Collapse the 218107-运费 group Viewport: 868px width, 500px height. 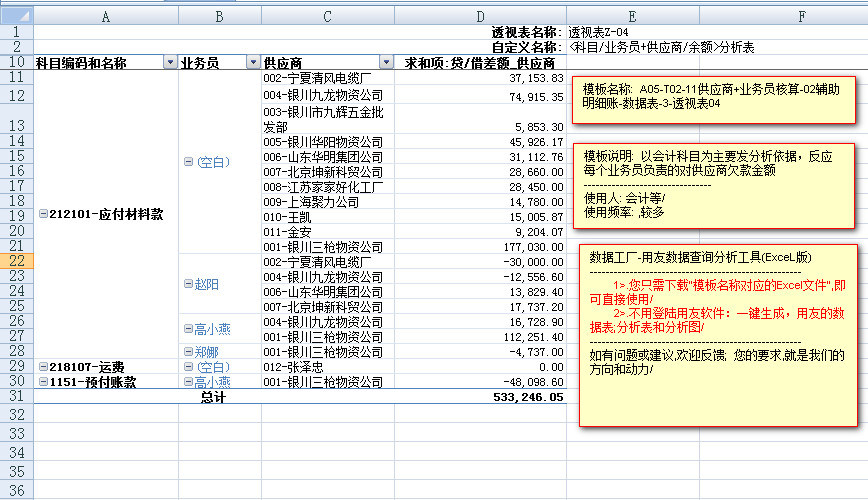41,367
